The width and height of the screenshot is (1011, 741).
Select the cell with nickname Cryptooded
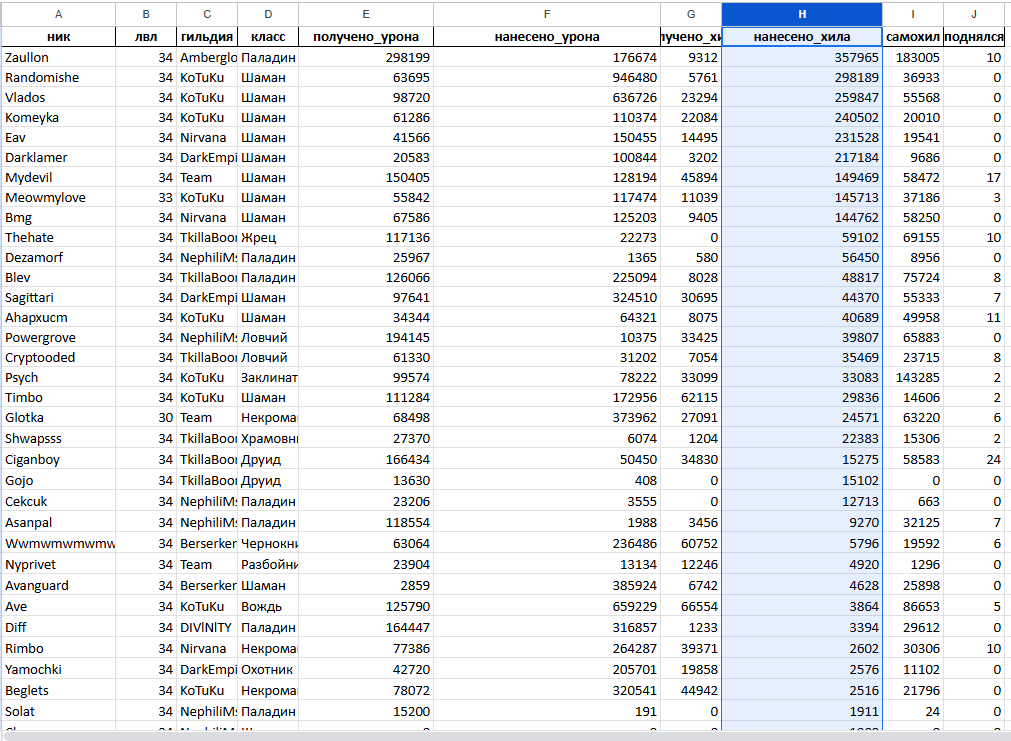coord(58,357)
